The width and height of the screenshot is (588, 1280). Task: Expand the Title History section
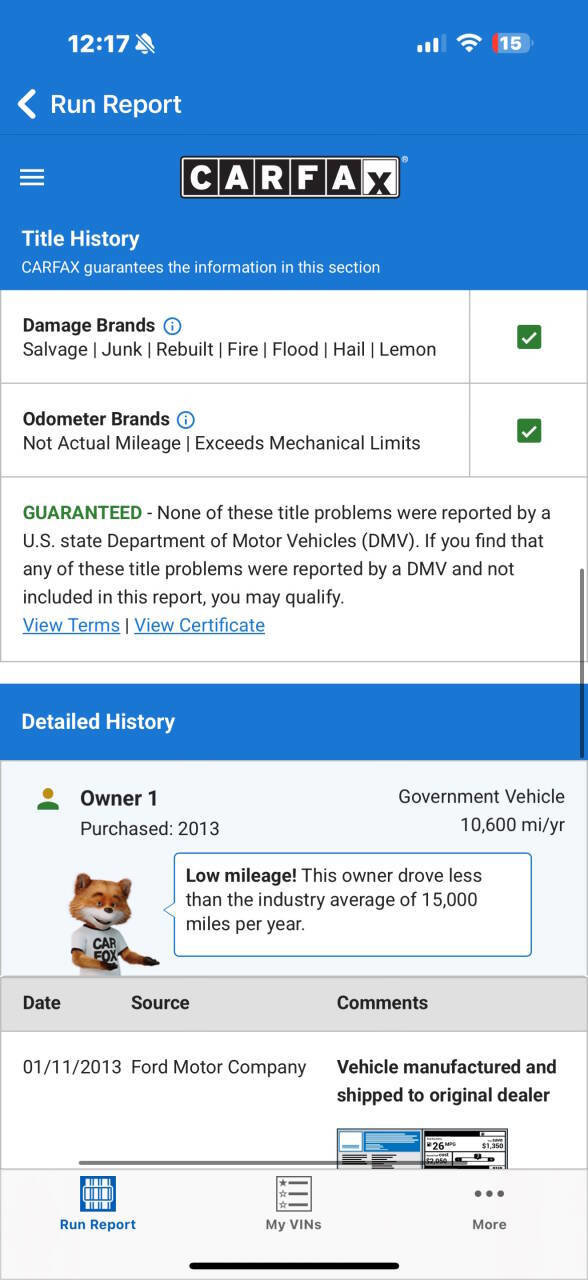click(x=80, y=238)
